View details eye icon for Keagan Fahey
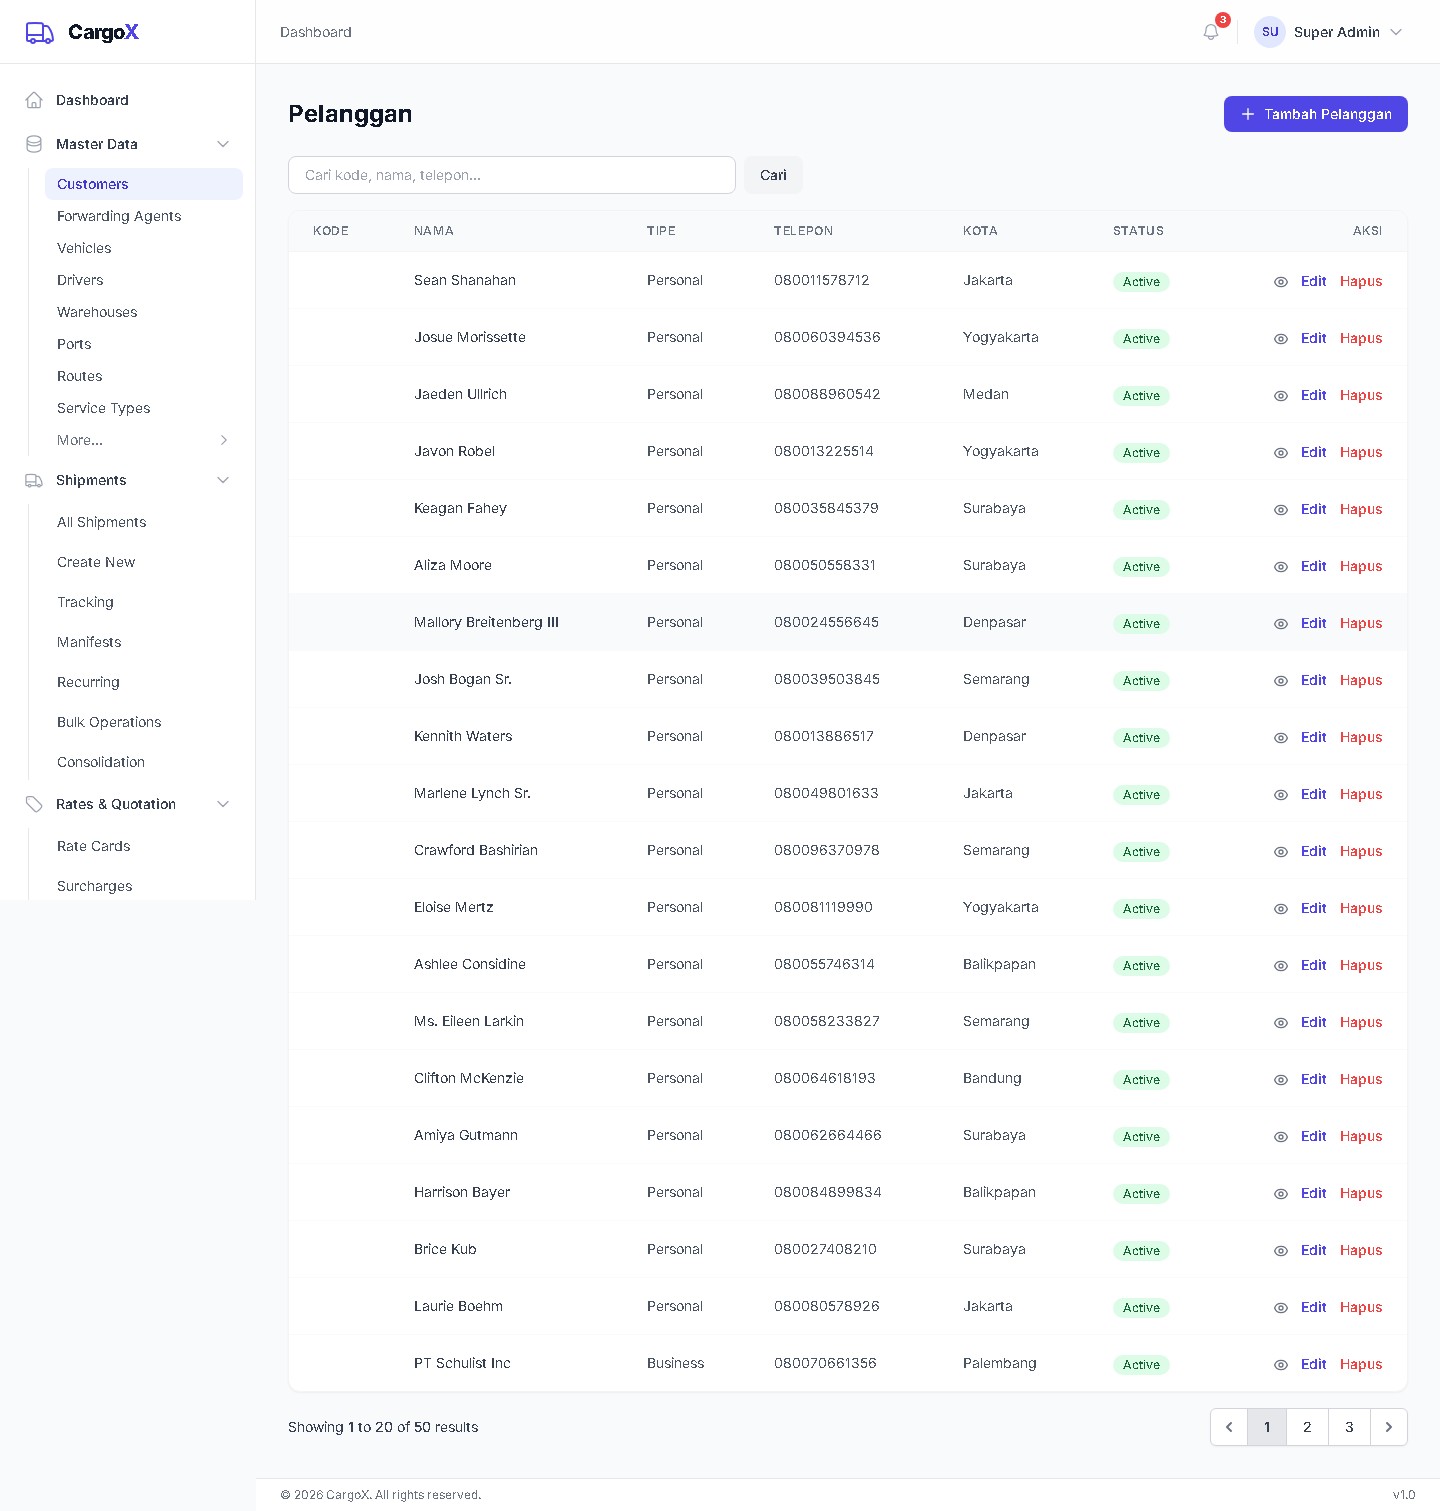 point(1281,510)
